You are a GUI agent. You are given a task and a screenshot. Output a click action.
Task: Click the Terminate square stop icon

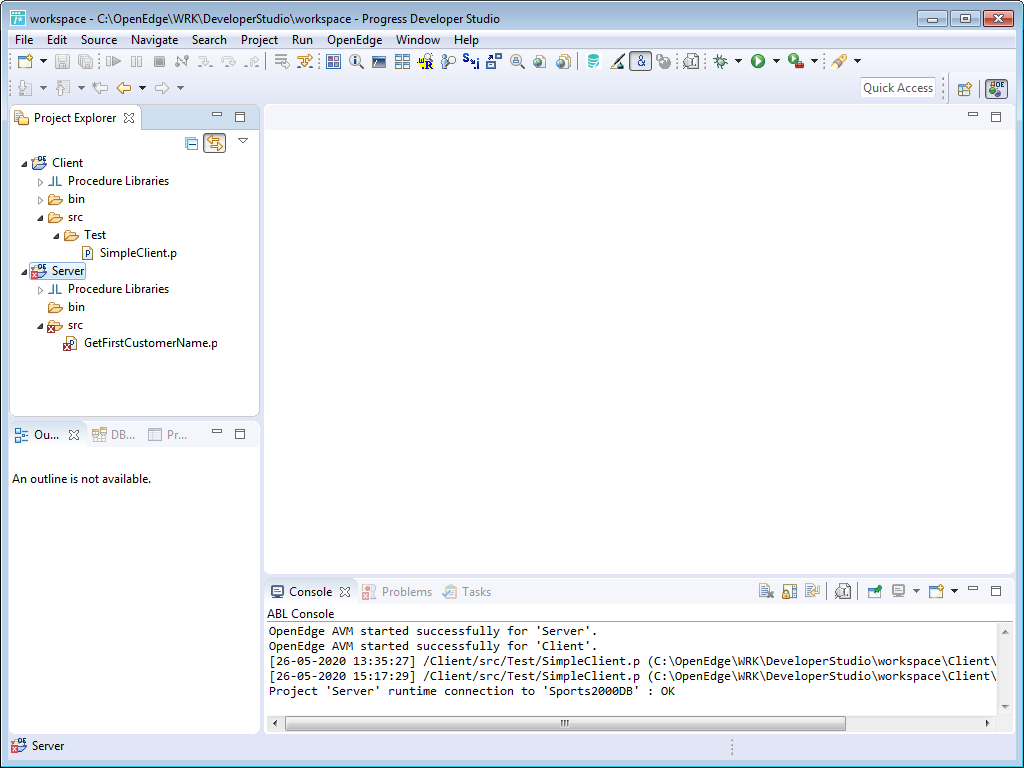(x=159, y=61)
